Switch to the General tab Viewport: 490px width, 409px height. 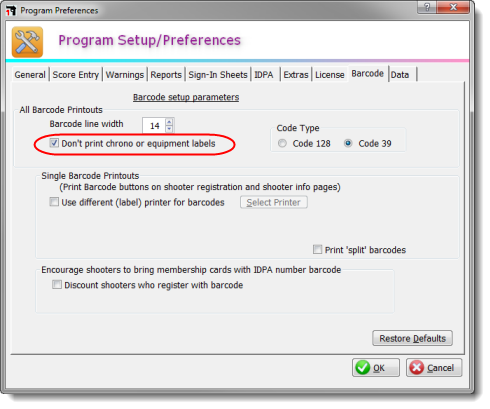pos(30,75)
